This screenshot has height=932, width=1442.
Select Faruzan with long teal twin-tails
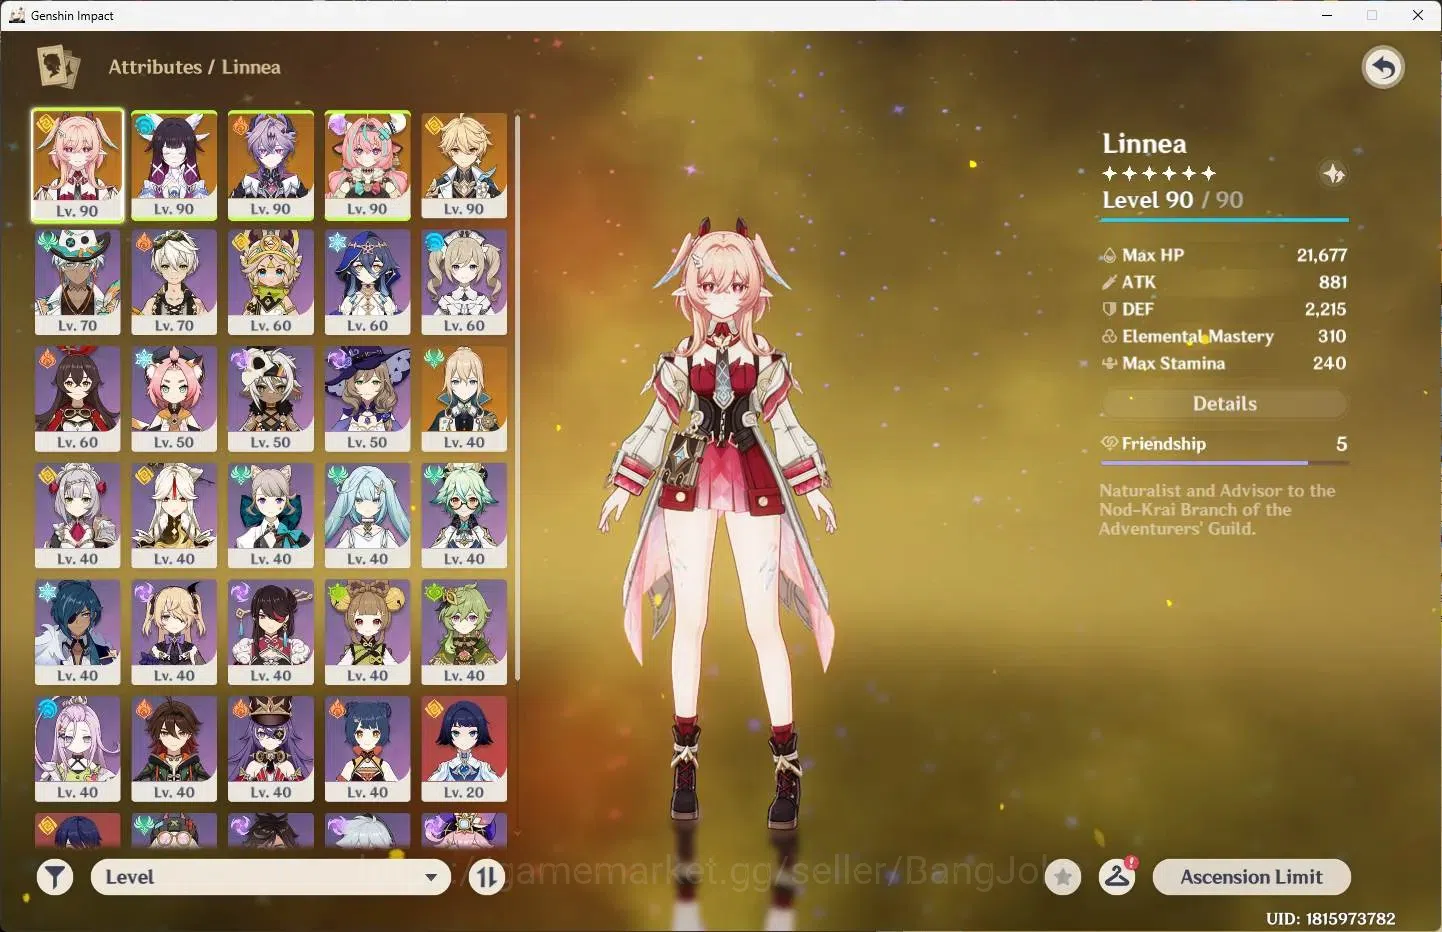click(367, 515)
